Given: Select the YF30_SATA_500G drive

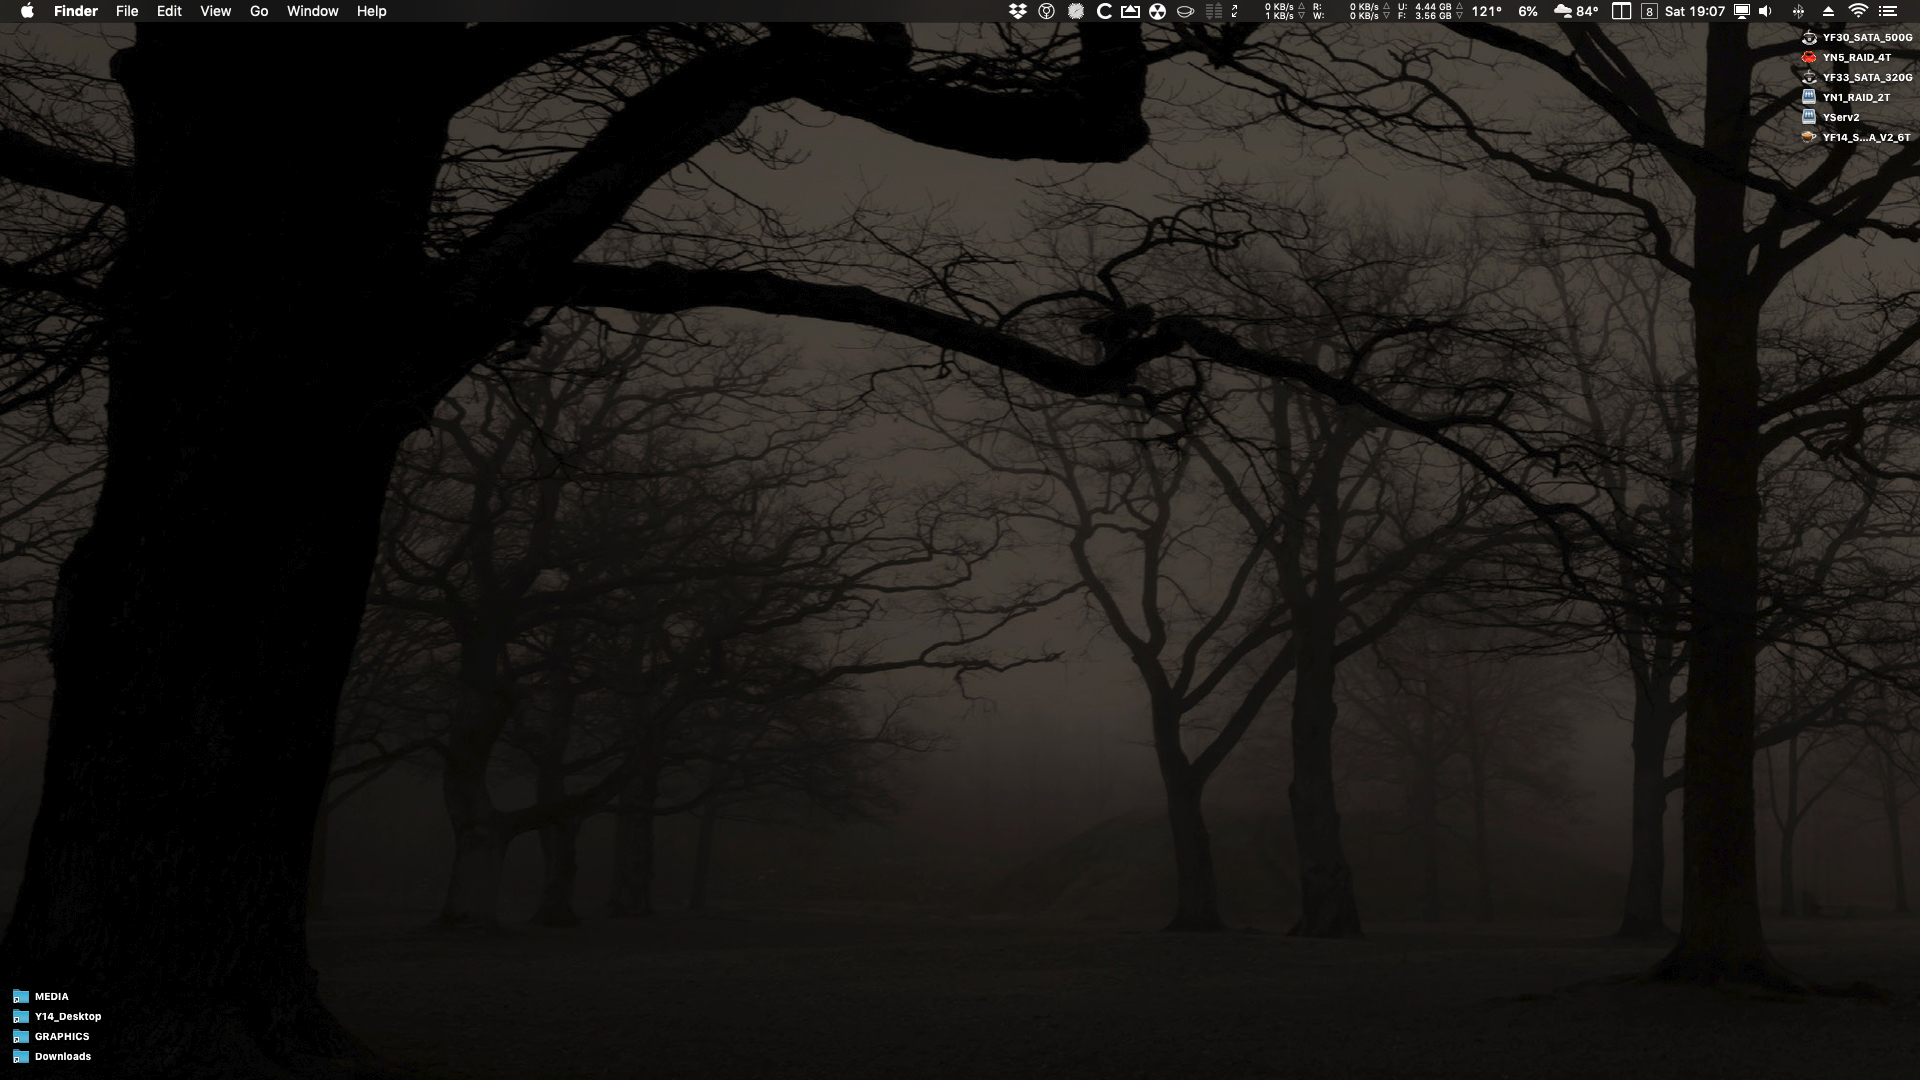Looking at the screenshot, I should [1809, 37].
